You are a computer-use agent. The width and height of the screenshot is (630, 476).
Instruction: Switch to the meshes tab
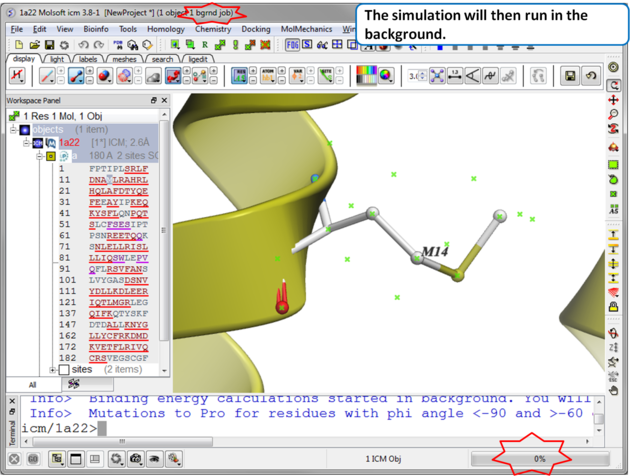coord(124,59)
